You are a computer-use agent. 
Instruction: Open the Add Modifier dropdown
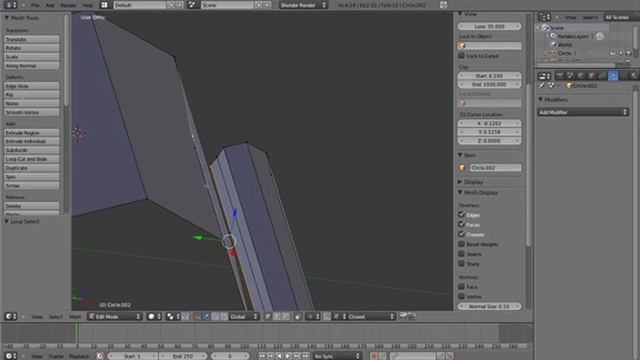click(582, 112)
